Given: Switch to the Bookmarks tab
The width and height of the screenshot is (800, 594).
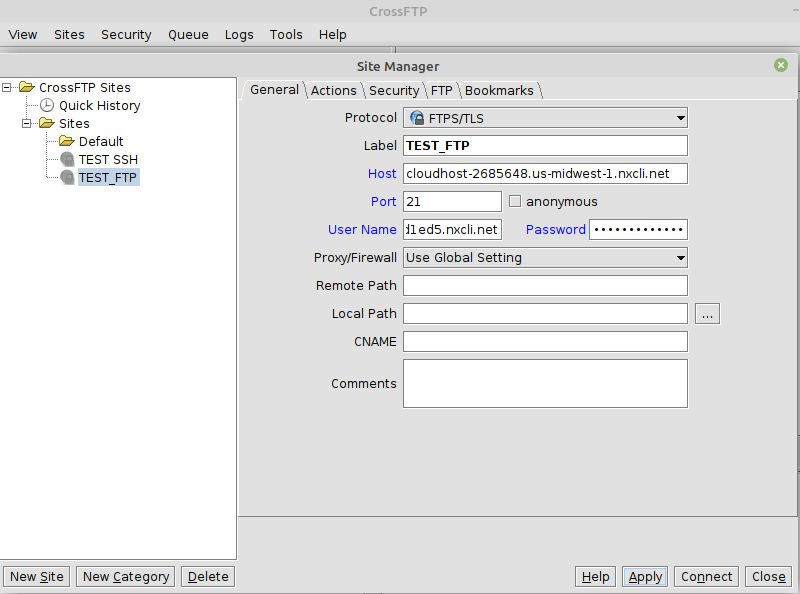Looking at the screenshot, I should point(499,90).
